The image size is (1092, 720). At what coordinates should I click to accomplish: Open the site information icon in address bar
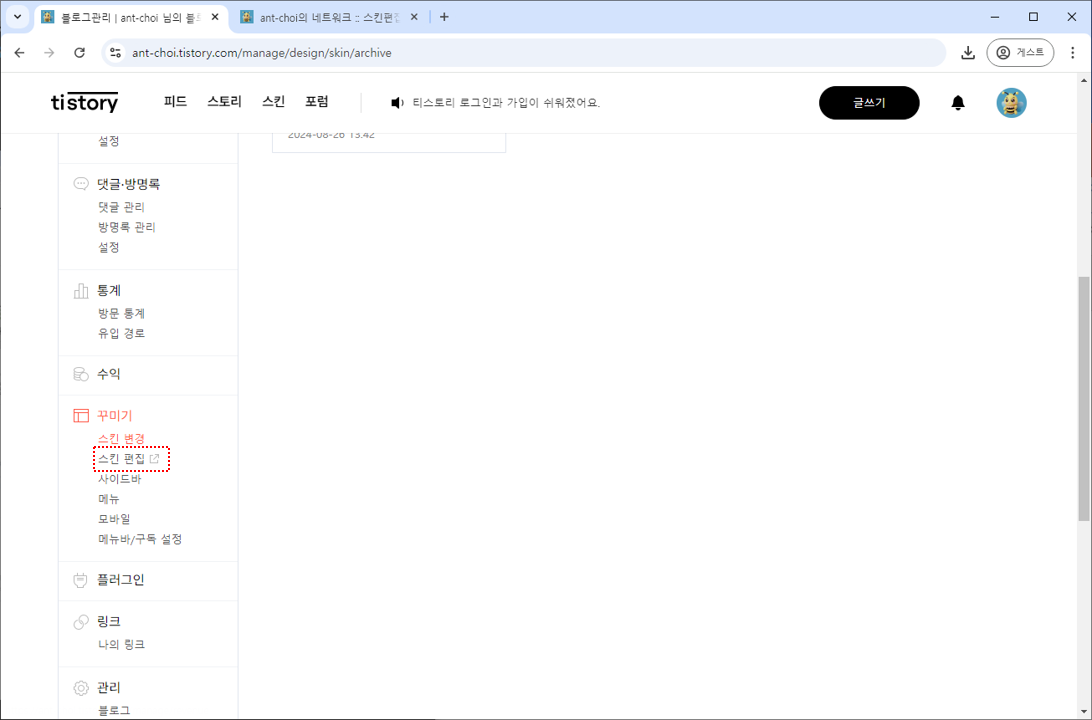[116, 53]
